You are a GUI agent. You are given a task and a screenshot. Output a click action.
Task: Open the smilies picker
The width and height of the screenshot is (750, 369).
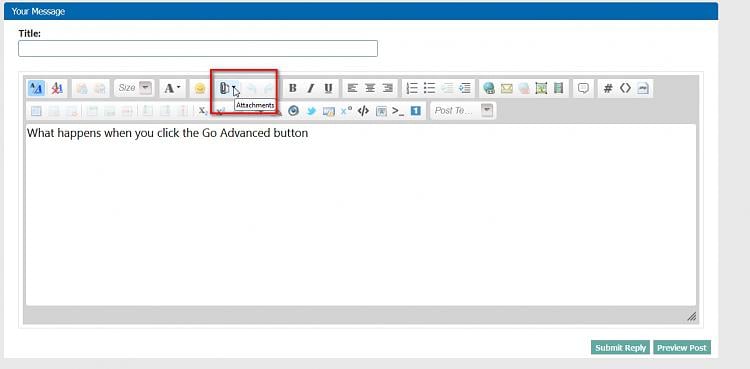(199, 88)
